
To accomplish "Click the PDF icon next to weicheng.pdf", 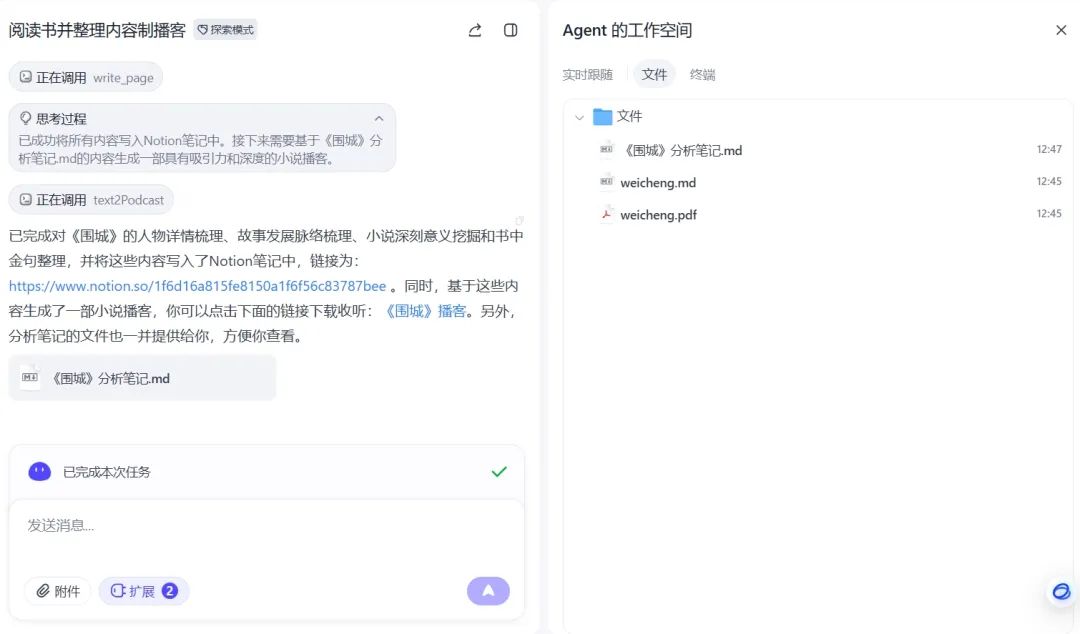I will 606,214.
